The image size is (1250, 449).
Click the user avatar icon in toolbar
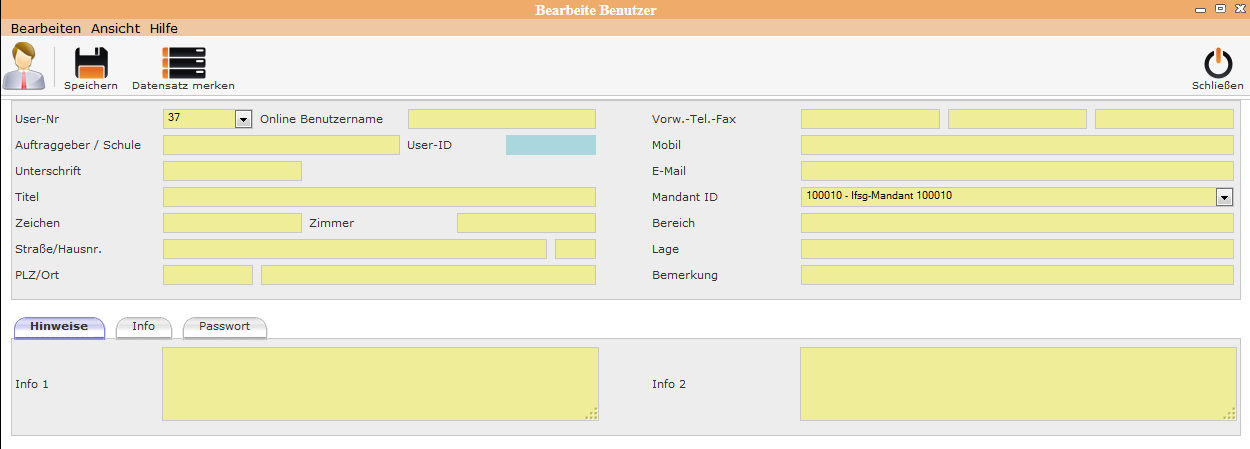(x=25, y=67)
